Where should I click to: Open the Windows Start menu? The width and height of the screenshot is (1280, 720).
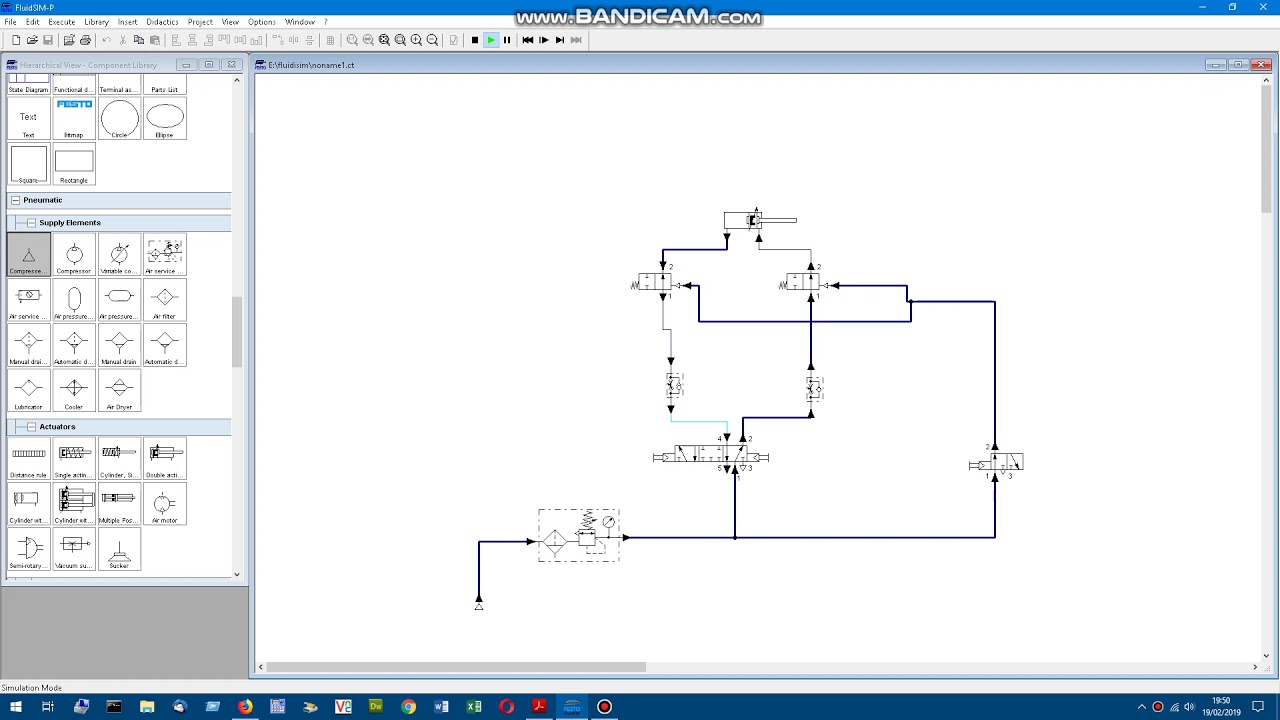(x=15, y=707)
